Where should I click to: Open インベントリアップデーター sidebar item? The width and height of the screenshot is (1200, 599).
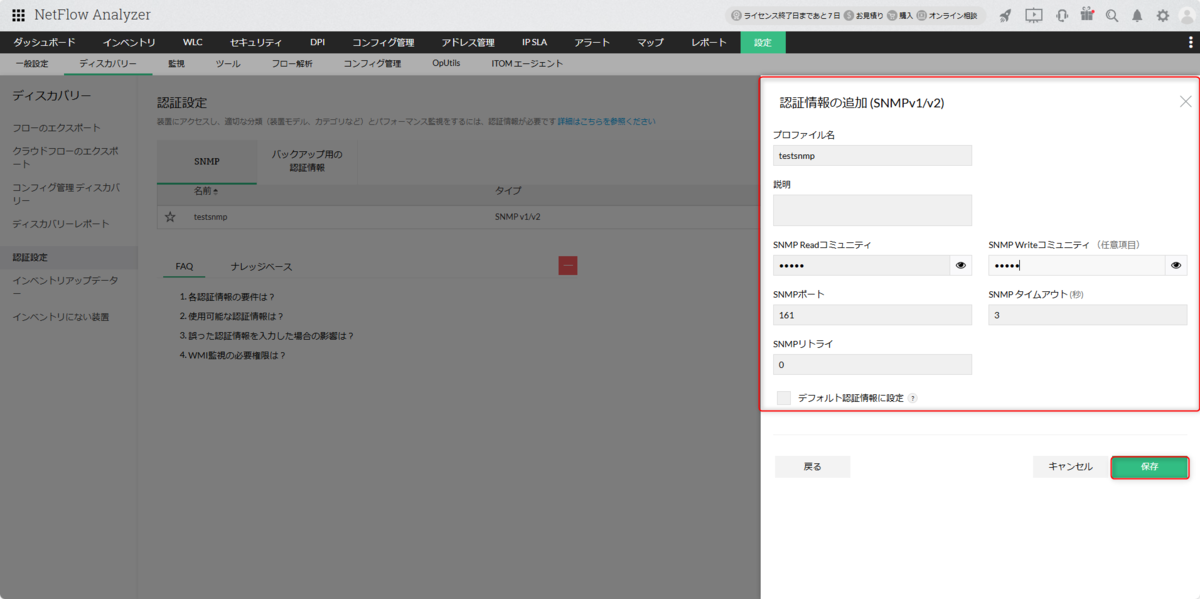[x=65, y=286]
